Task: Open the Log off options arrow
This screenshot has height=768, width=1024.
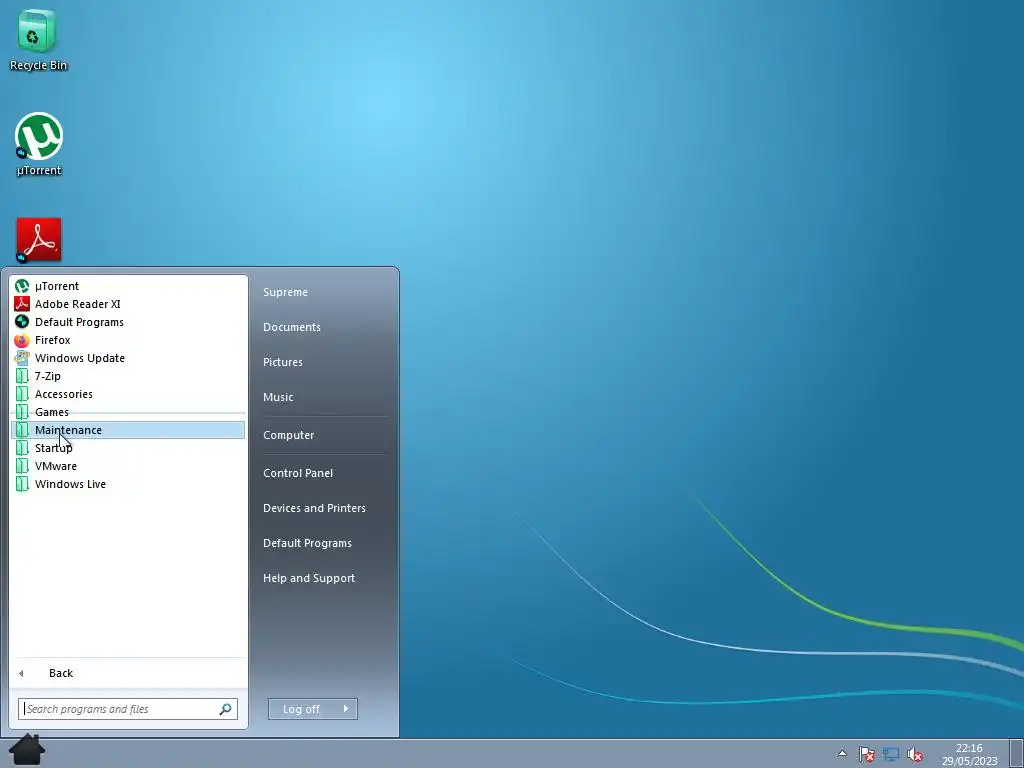Action: [x=346, y=709]
